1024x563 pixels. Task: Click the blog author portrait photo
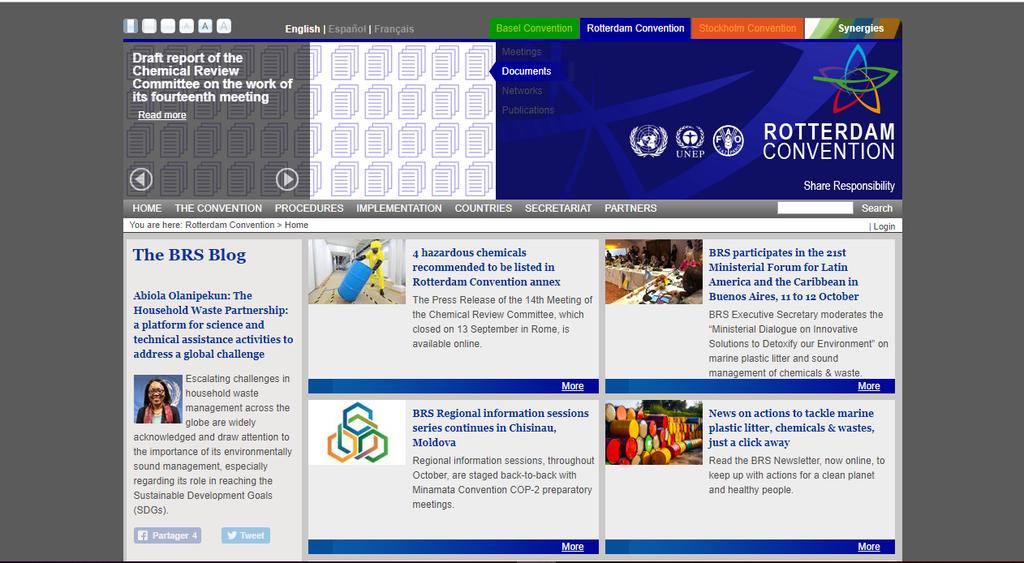coord(158,399)
